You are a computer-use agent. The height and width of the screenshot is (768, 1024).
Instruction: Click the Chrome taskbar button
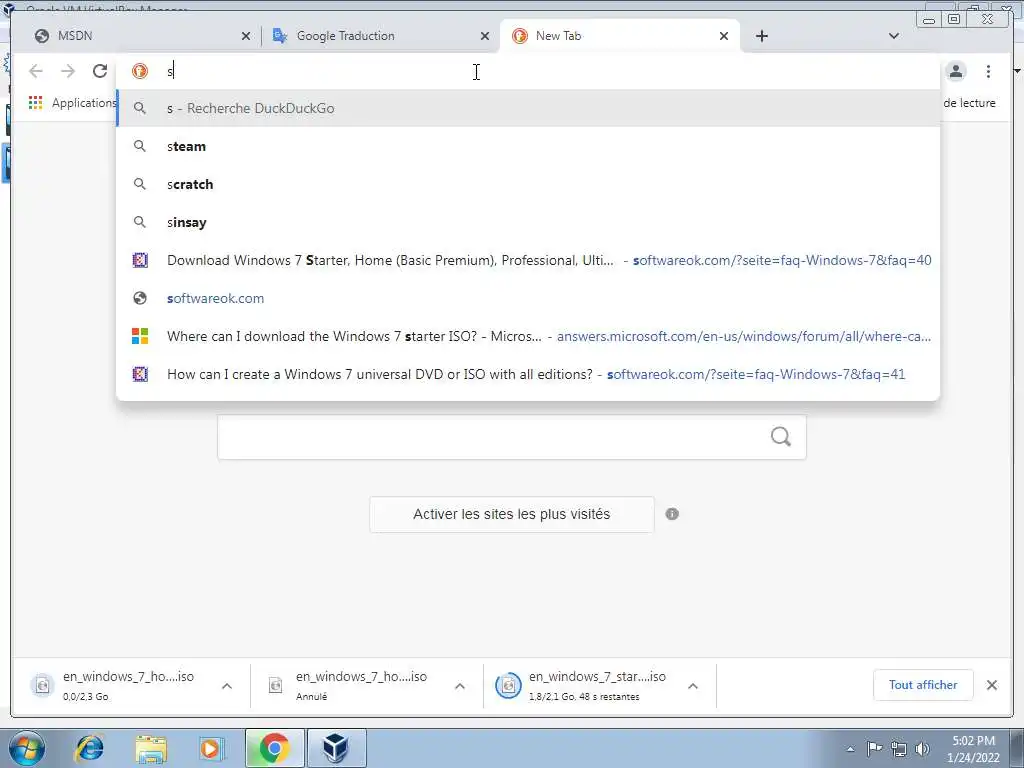(x=274, y=748)
